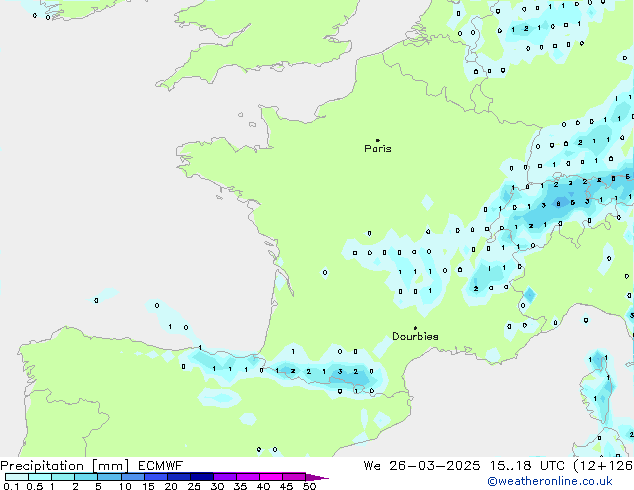Pick the magenta swatch between 40 and 45

point(271,477)
